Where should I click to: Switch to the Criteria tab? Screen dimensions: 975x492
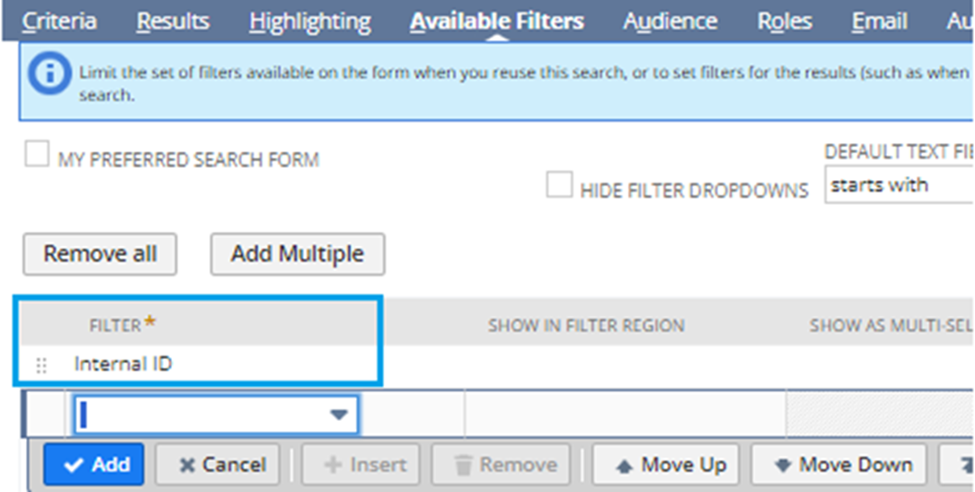60,22
